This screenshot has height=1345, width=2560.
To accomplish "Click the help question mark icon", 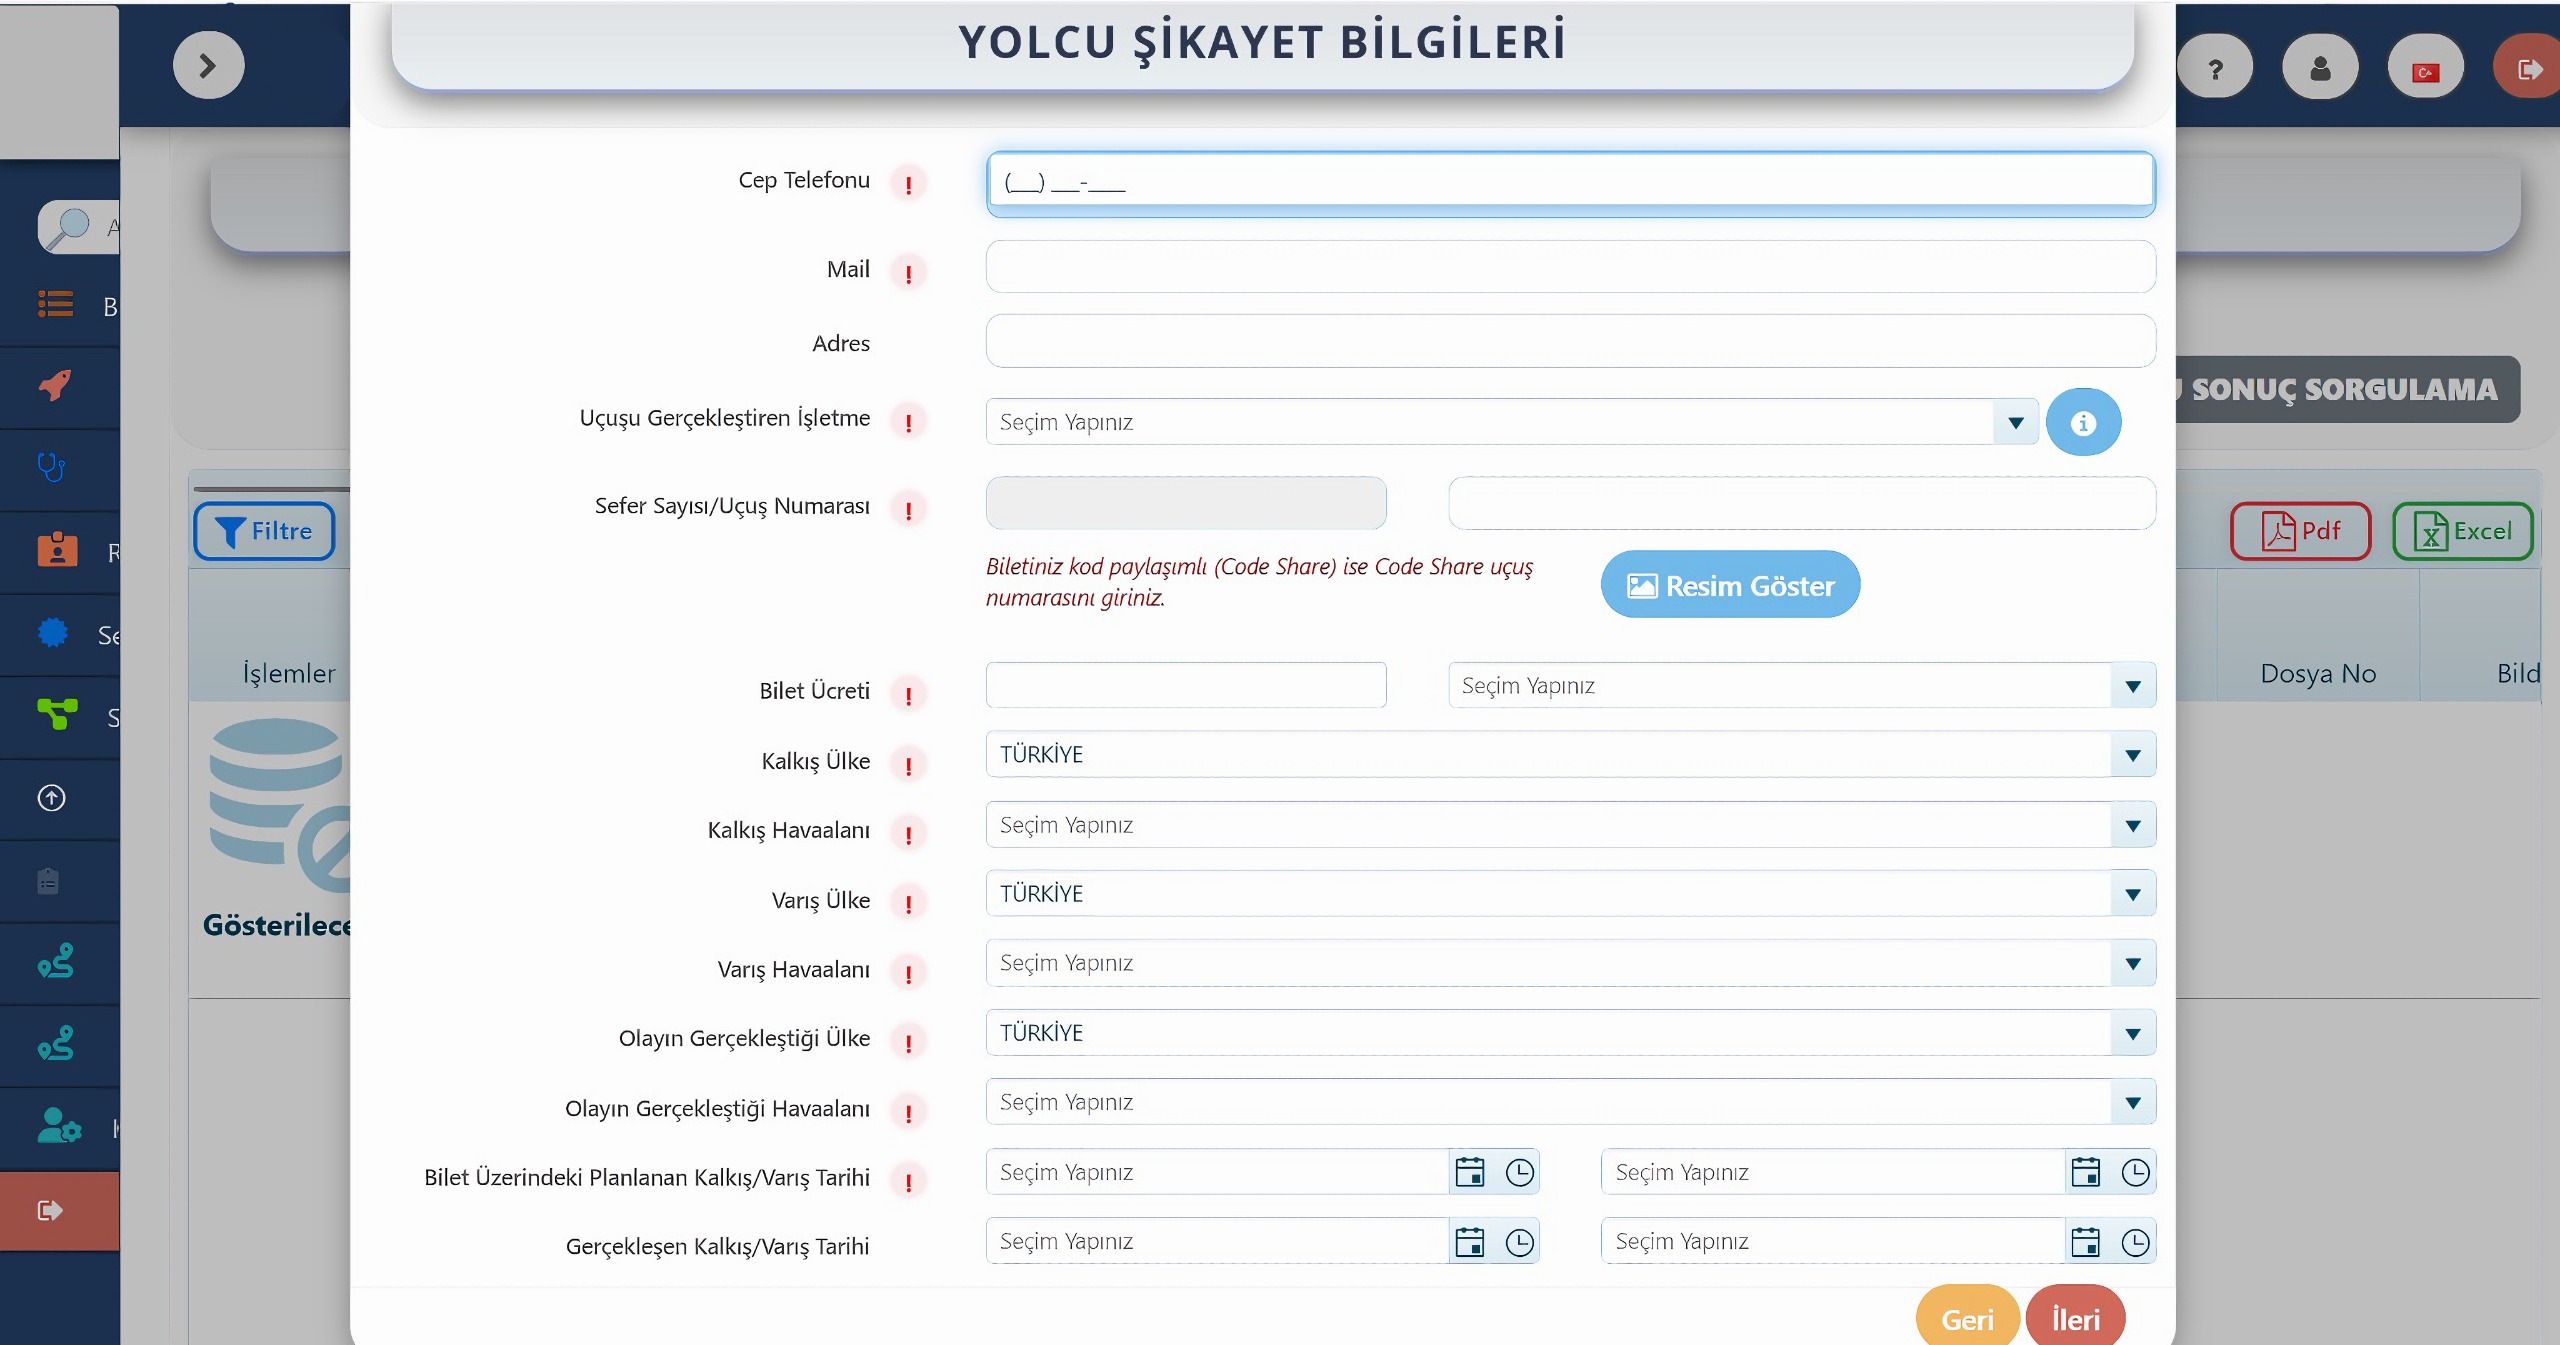I will point(2215,68).
